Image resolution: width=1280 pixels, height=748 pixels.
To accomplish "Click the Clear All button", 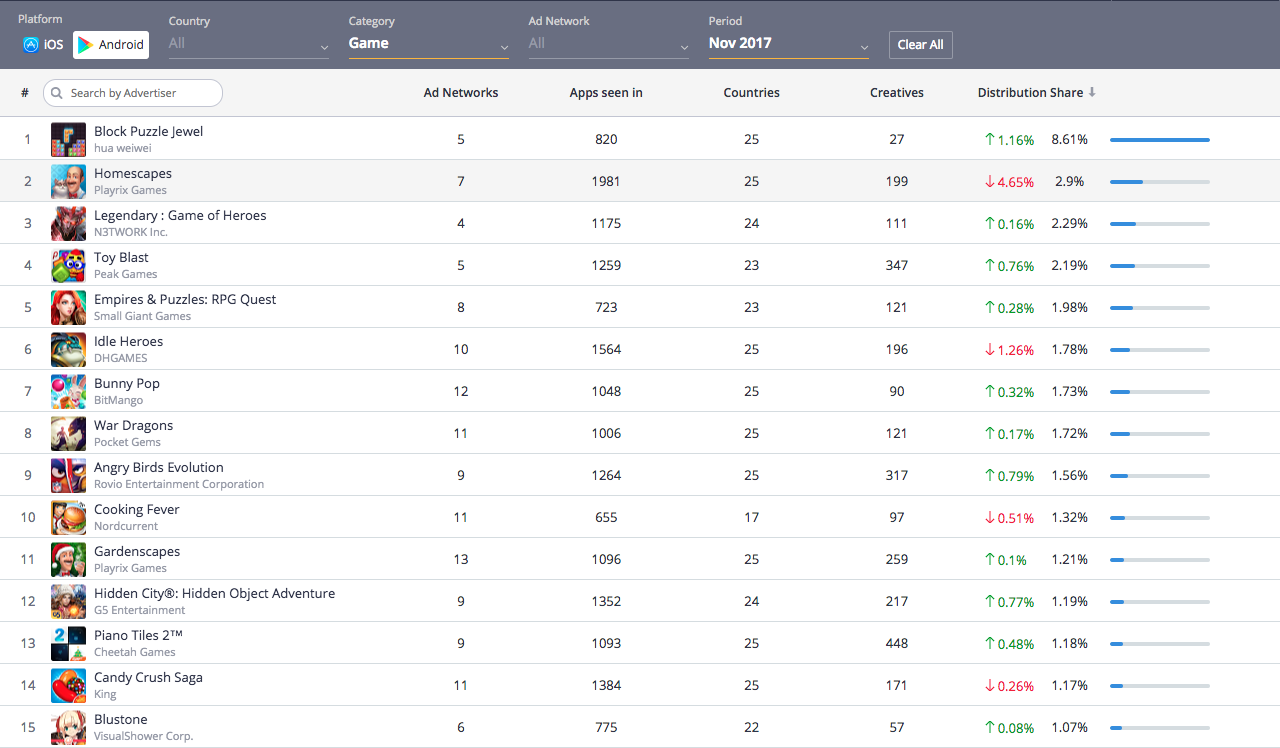I will pyautogui.click(x=920, y=45).
